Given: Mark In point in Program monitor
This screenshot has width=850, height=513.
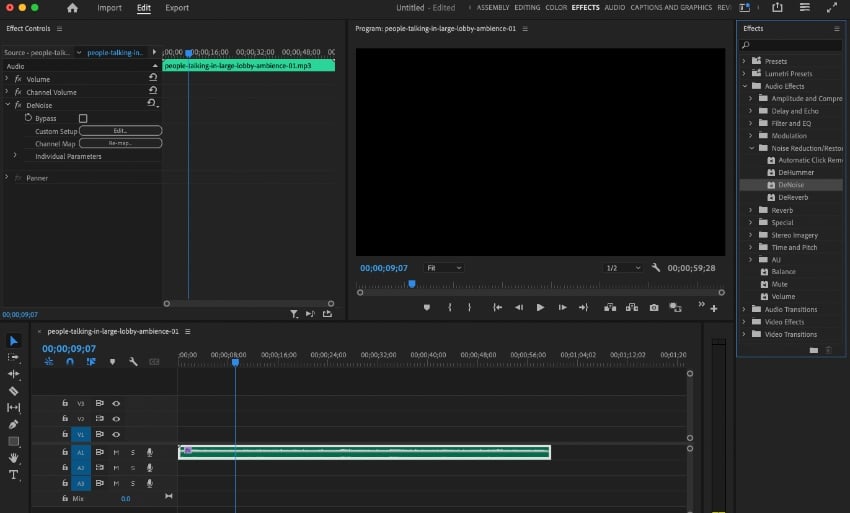Looking at the screenshot, I should (x=449, y=307).
